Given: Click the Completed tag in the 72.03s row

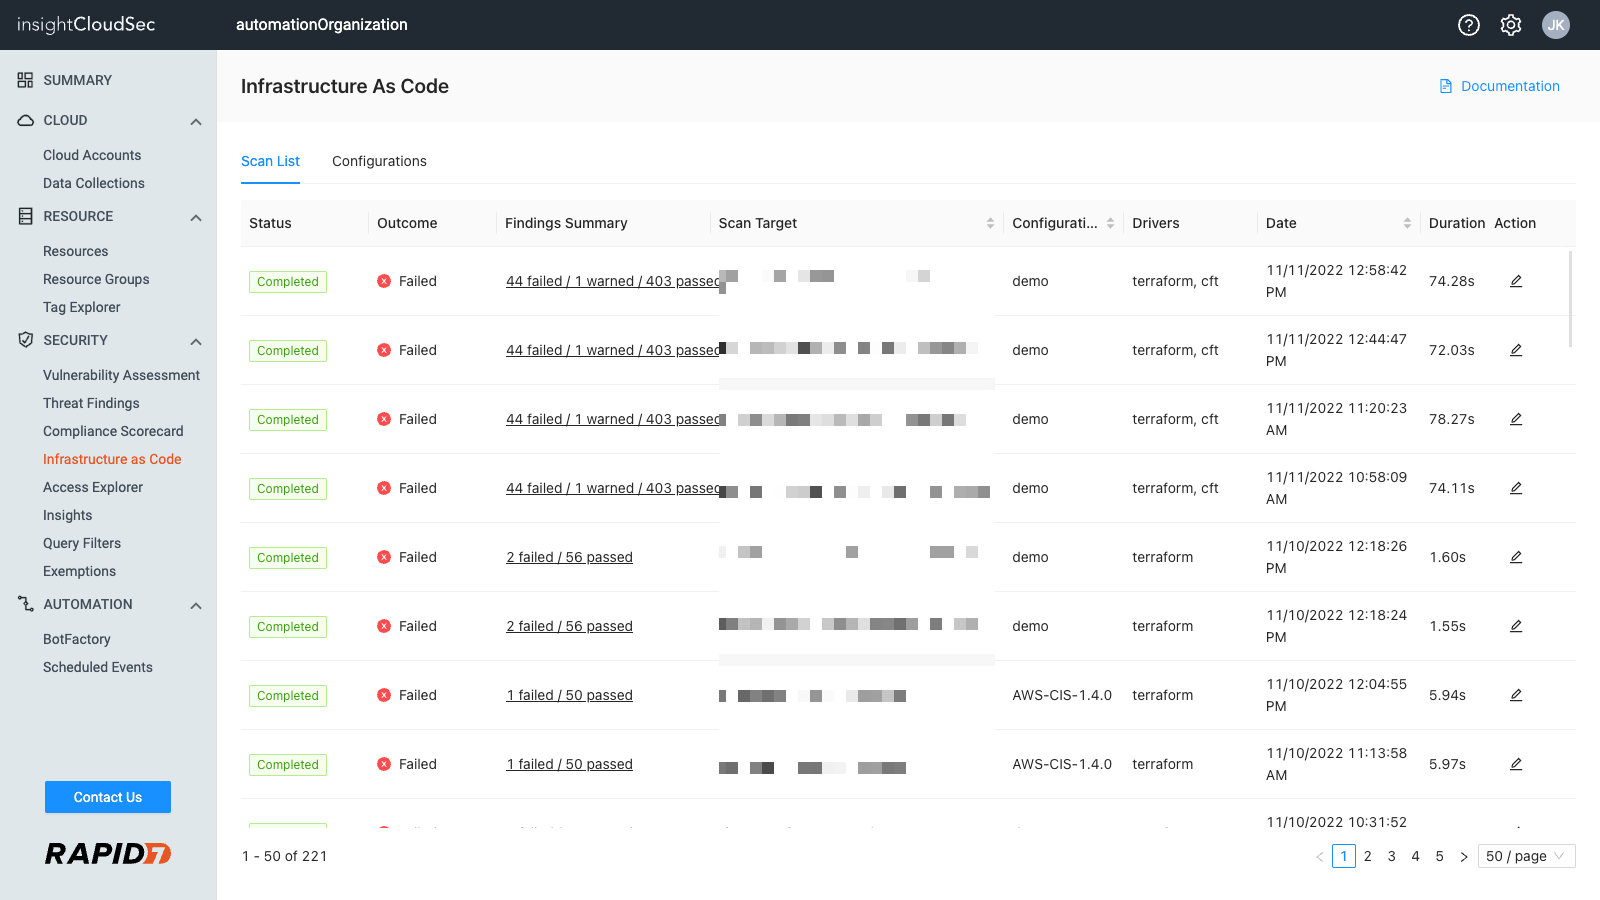Looking at the screenshot, I should 288,350.
